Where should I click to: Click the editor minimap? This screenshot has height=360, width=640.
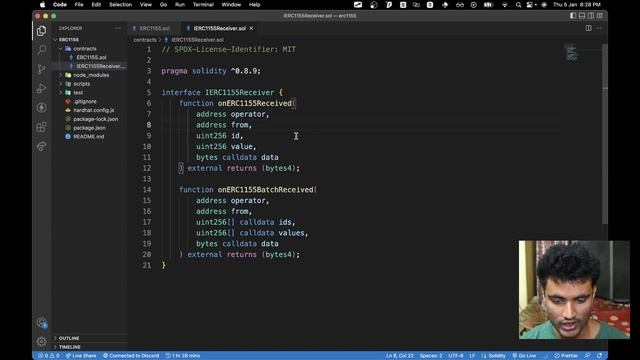pos(572,53)
